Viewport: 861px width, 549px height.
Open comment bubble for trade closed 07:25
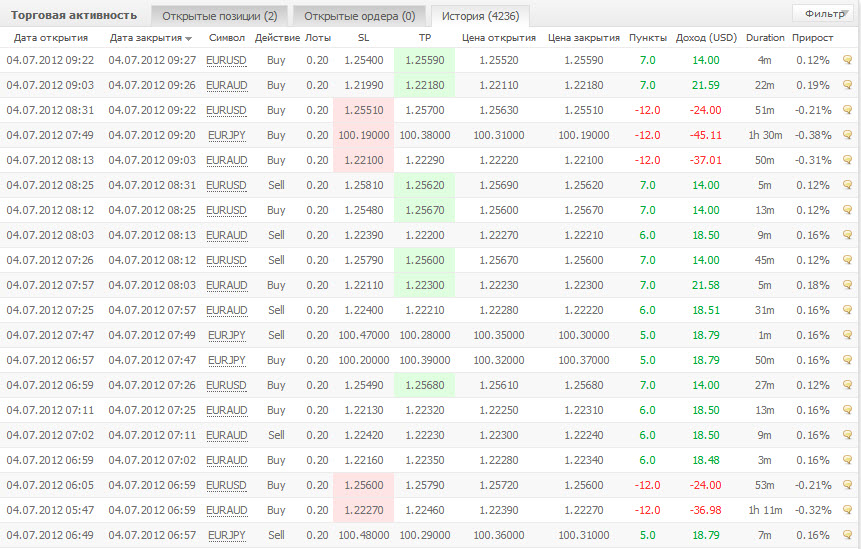(x=847, y=410)
